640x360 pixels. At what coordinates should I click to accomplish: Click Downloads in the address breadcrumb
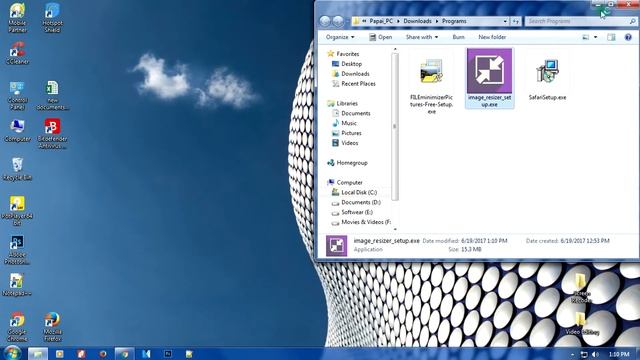[417, 21]
